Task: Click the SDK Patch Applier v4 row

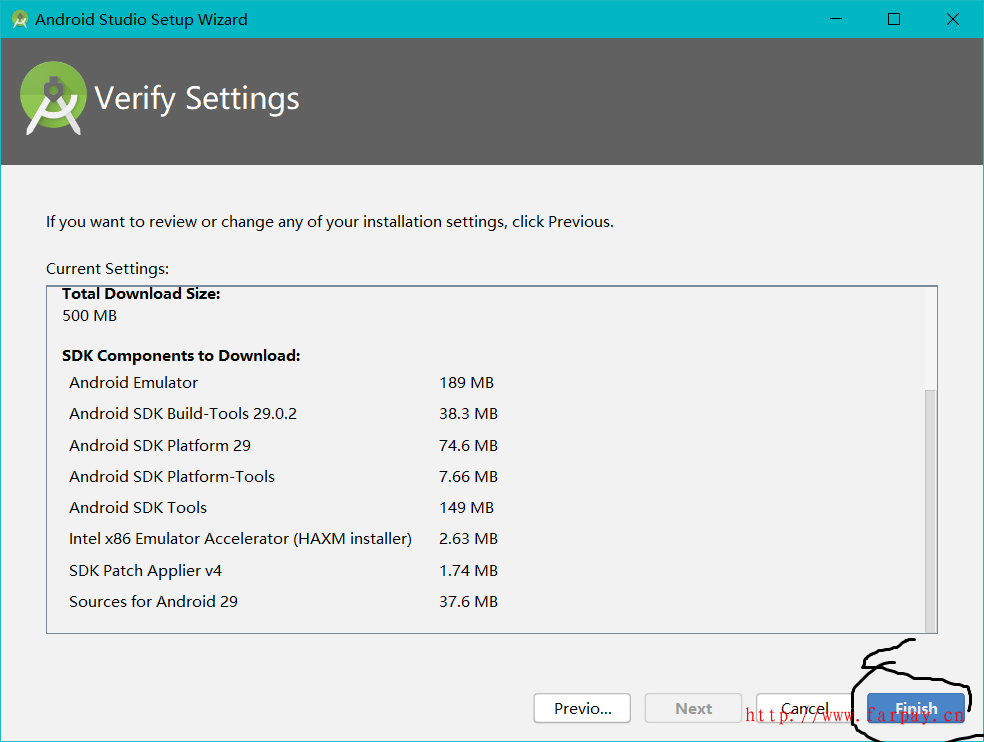Action: click(145, 570)
